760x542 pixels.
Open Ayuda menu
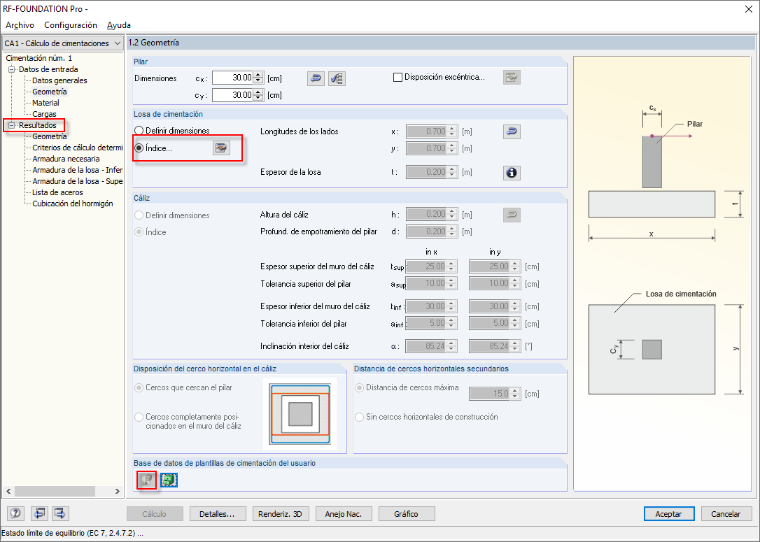click(119, 25)
